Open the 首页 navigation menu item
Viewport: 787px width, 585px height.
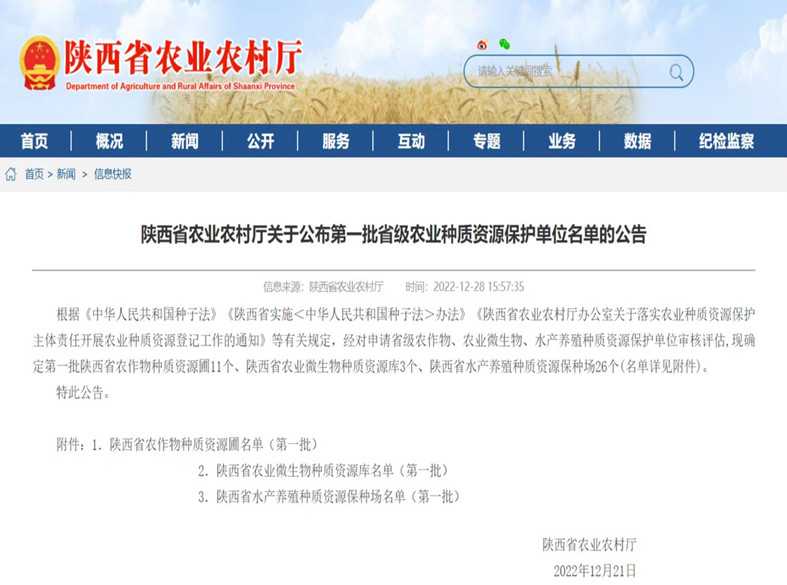point(34,141)
